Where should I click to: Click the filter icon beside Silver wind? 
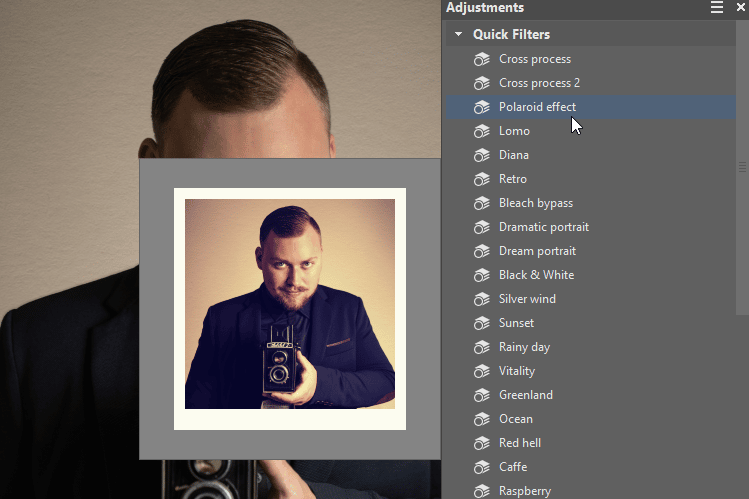(x=482, y=299)
